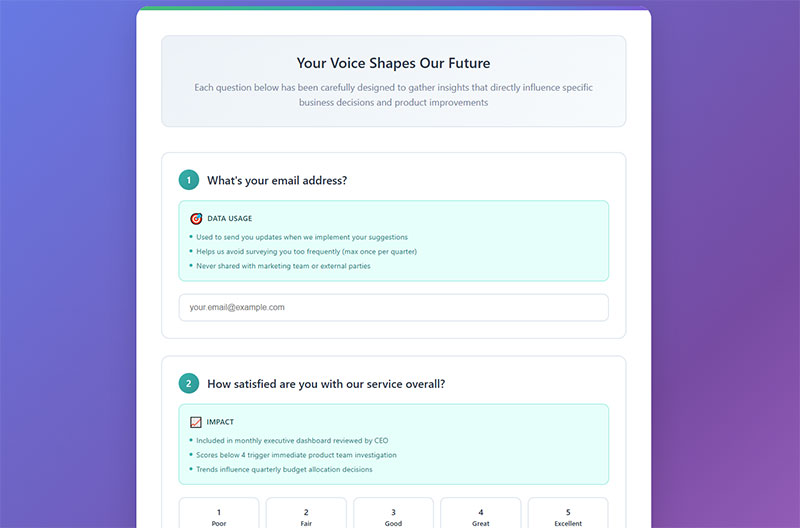Click the 'Your Voice Shapes Our Future' heading
This screenshot has height=528, width=800.
(393, 63)
